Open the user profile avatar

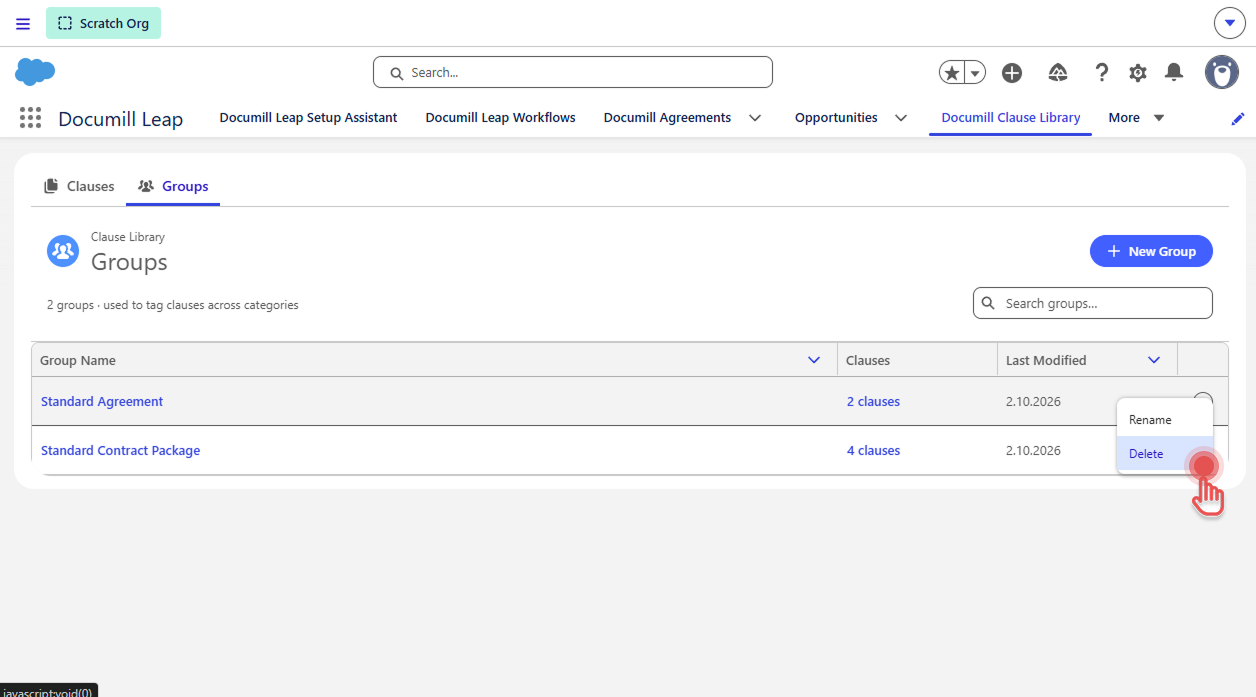[1222, 72]
